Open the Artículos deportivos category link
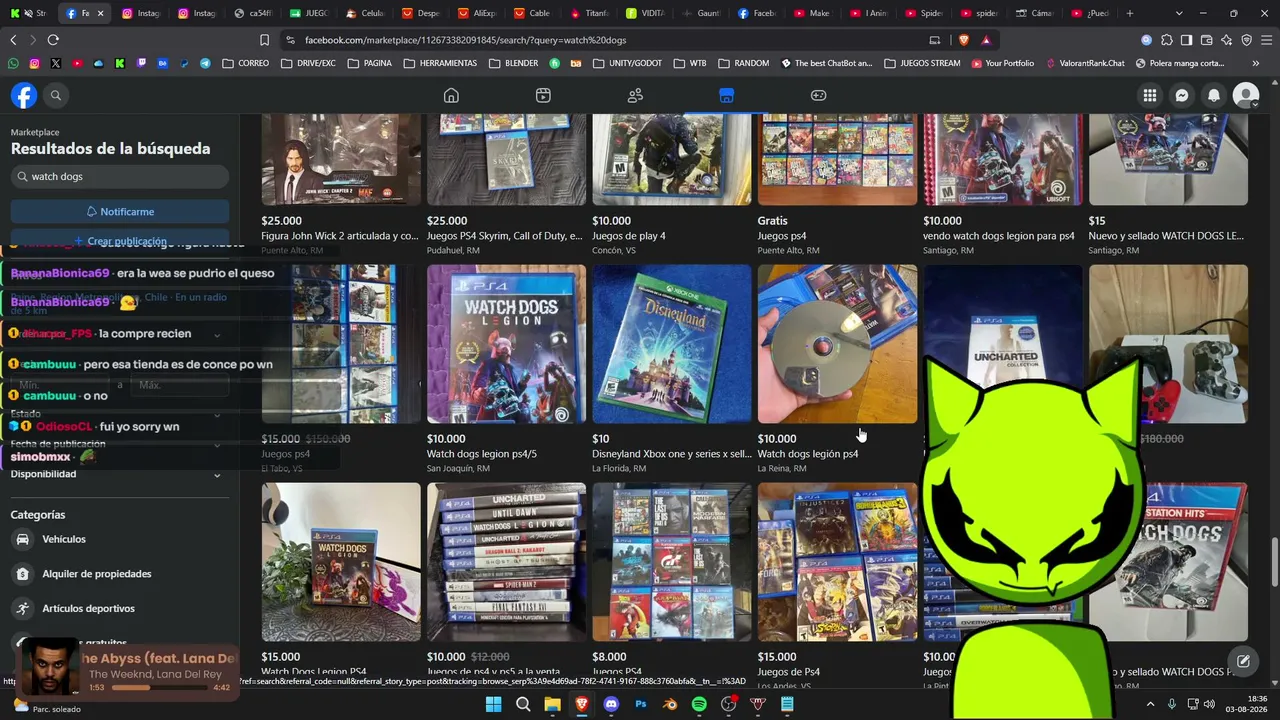Viewport: 1280px width, 720px height. click(x=88, y=608)
